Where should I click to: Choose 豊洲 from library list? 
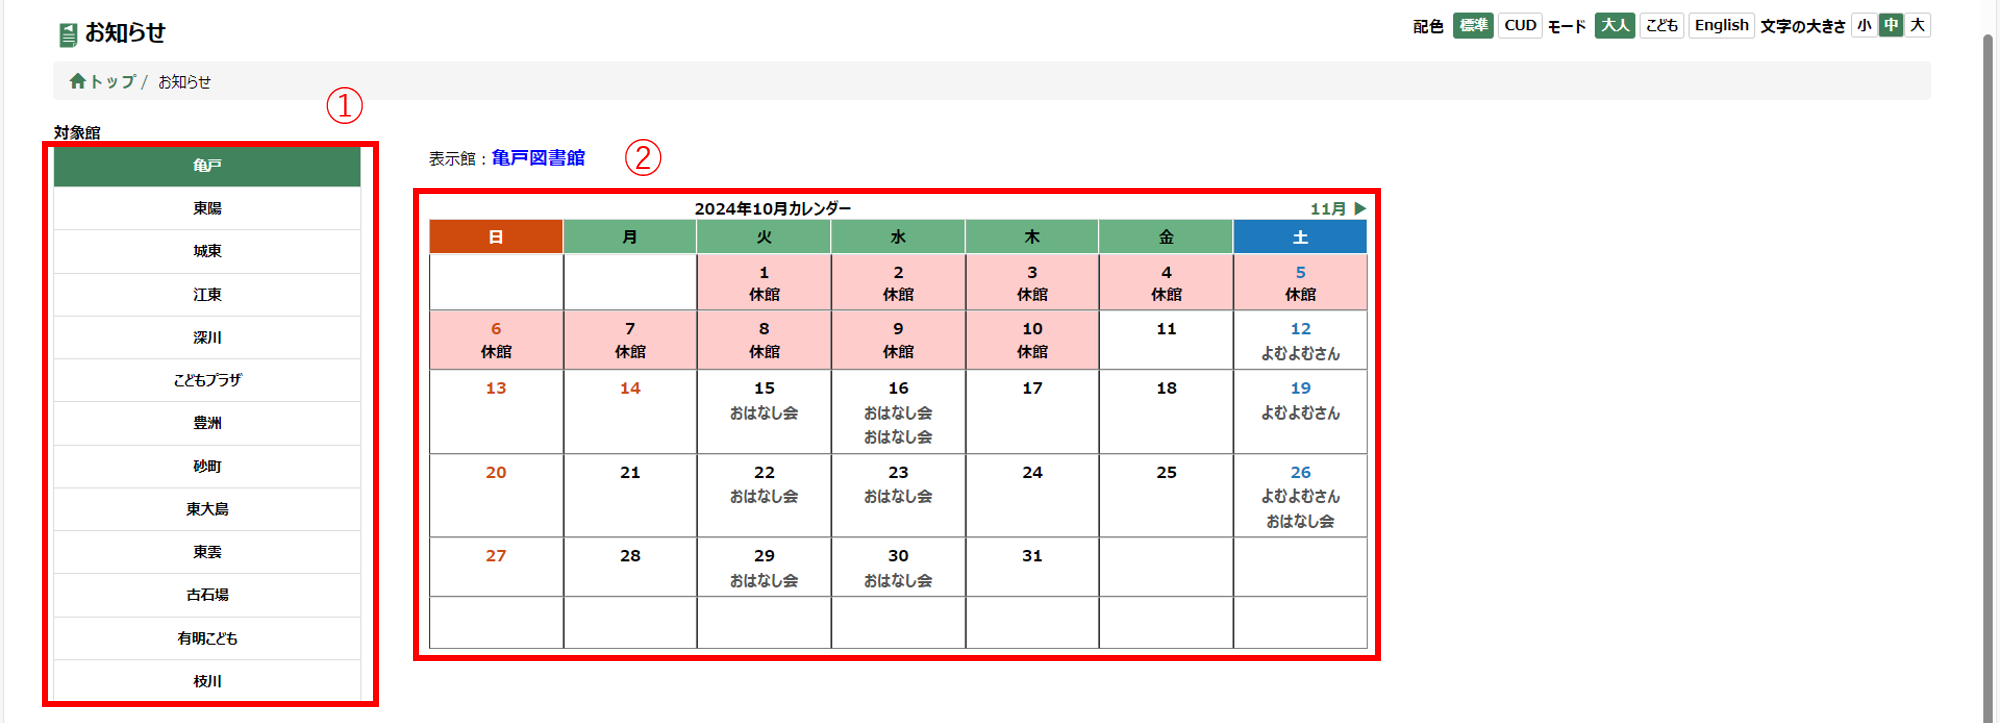[207, 423]
